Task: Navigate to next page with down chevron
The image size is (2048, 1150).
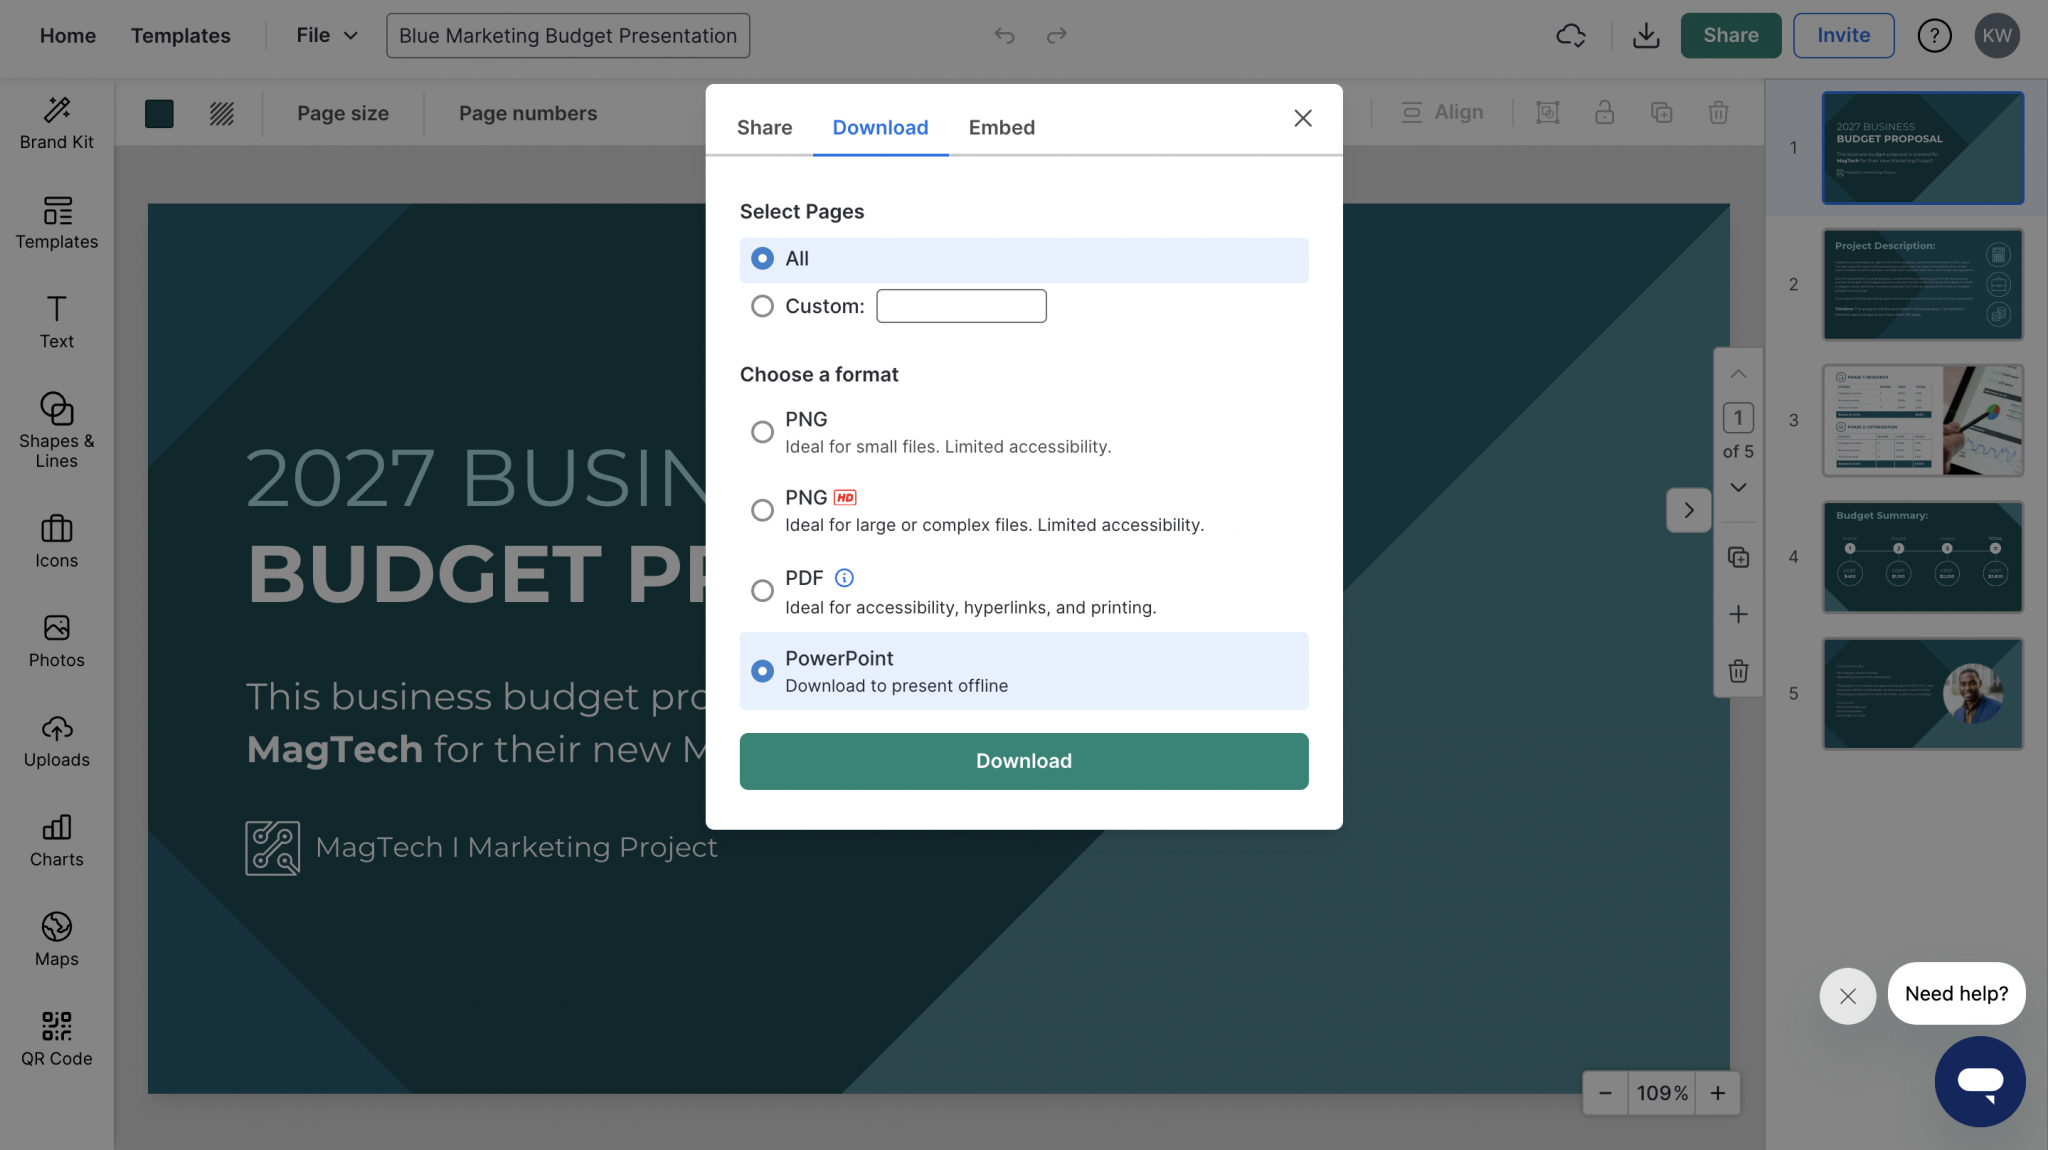Action: [1738, 487]
